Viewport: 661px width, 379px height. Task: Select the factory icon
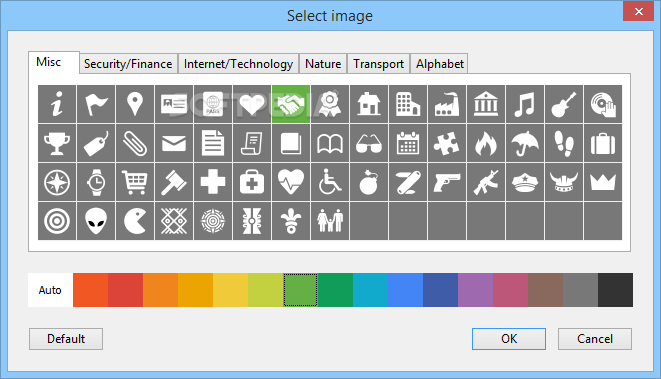[x=447, y=104]
